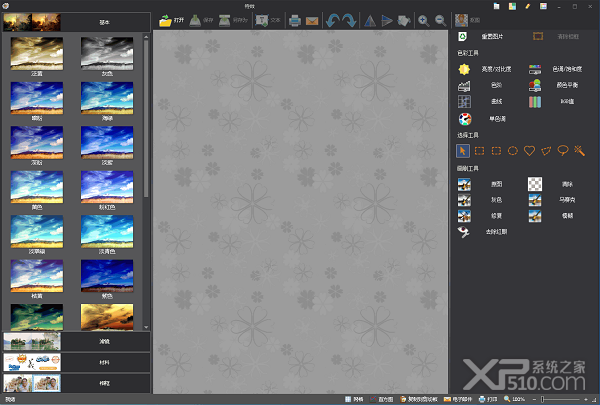Open the 曲线 curves grid tool
Viewport: 600px width, 405px height.
(464, 101)
